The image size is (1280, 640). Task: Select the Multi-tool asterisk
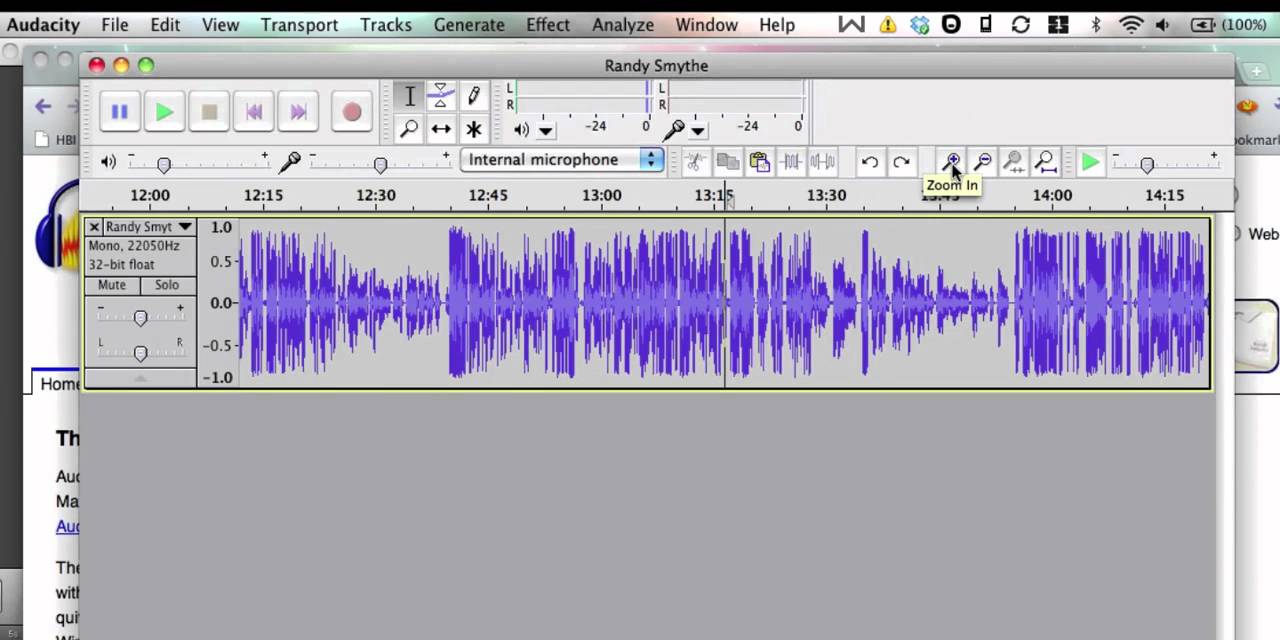tap(473, 129)
